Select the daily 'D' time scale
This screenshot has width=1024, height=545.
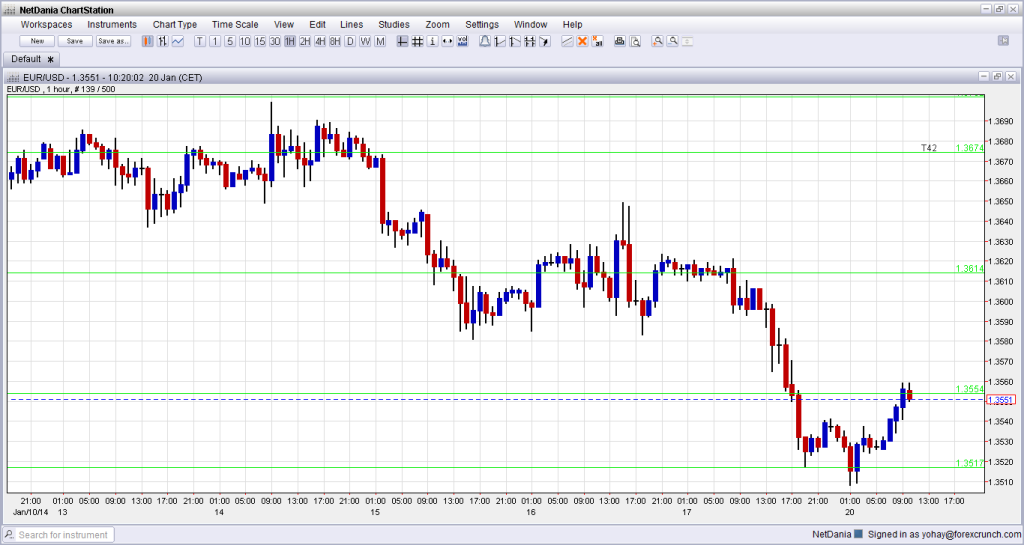[350, 41]
